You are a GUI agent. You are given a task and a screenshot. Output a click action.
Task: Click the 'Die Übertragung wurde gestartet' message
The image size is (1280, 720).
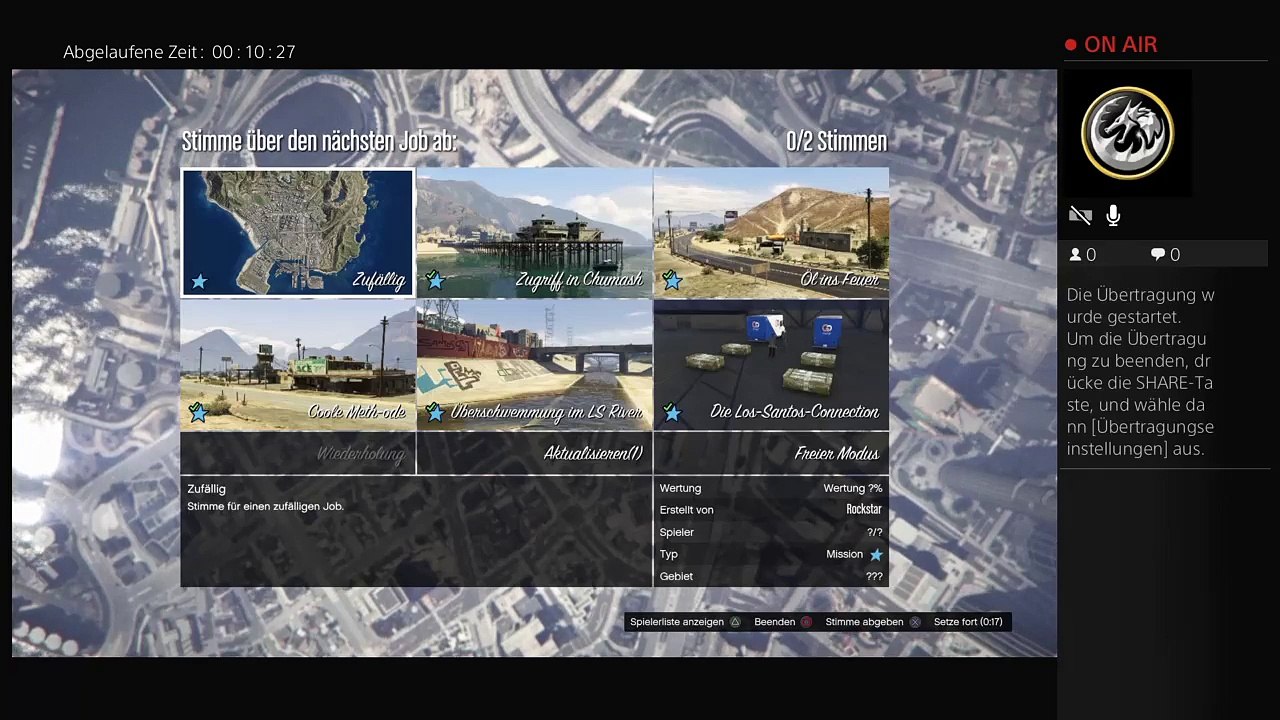point(1140,305)
